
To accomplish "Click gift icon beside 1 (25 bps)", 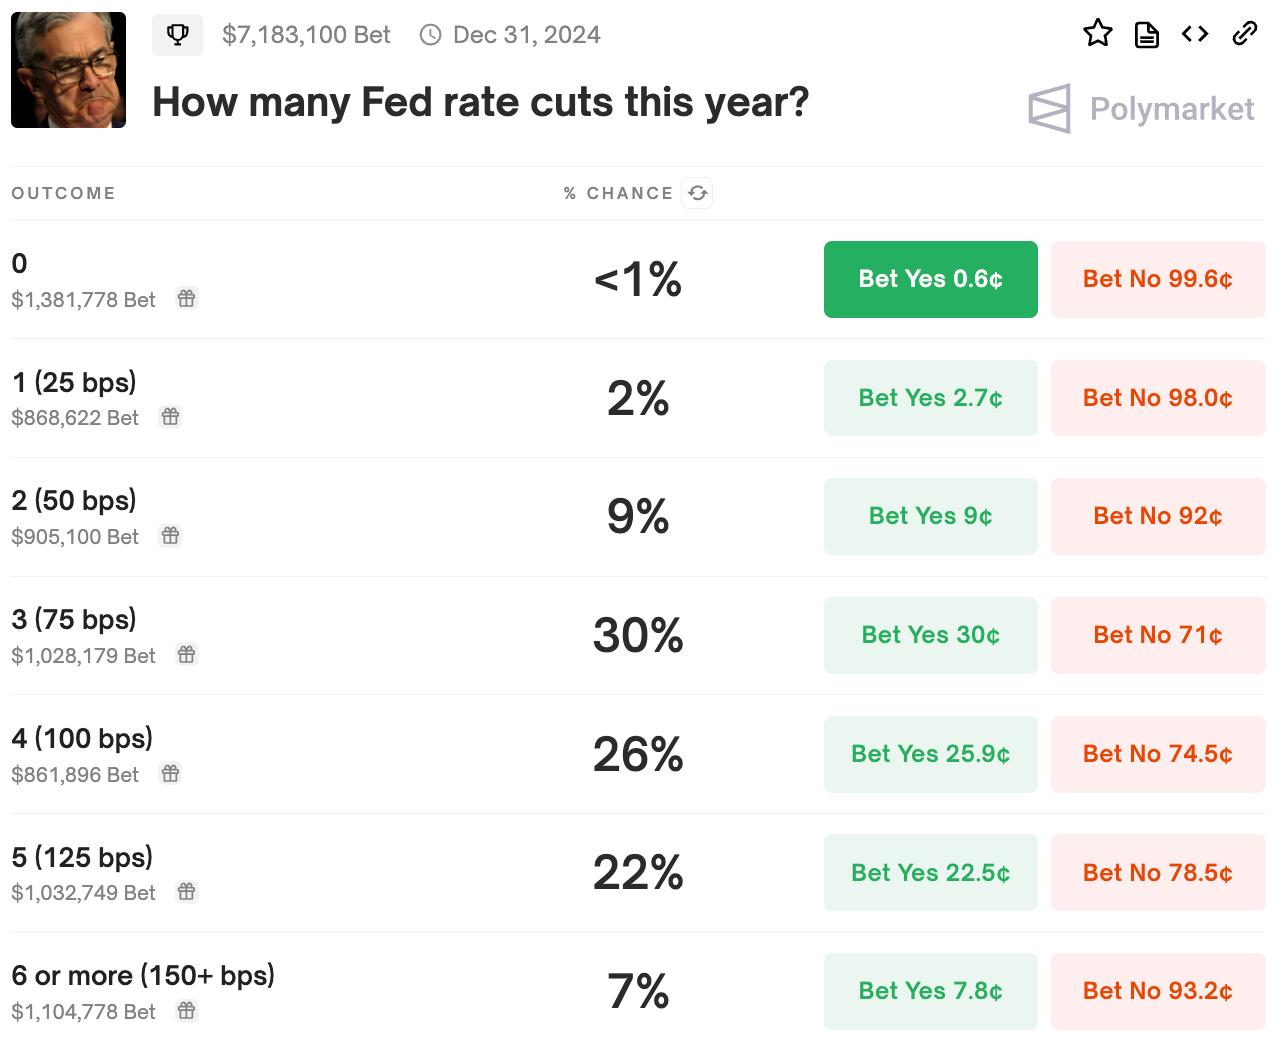I will [x=170, y=417].
